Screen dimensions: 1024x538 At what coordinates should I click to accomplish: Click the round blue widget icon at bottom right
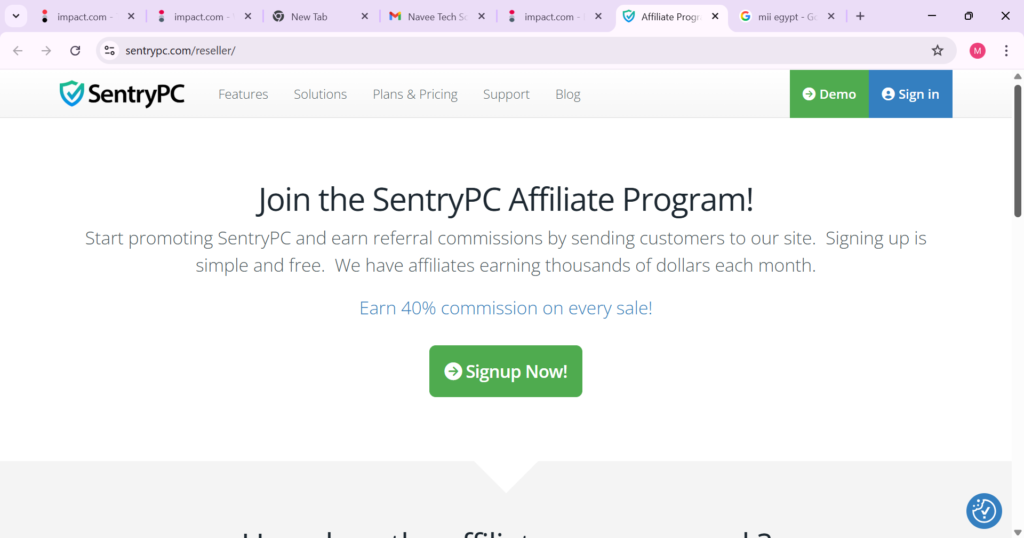click(x=984, y=511)
